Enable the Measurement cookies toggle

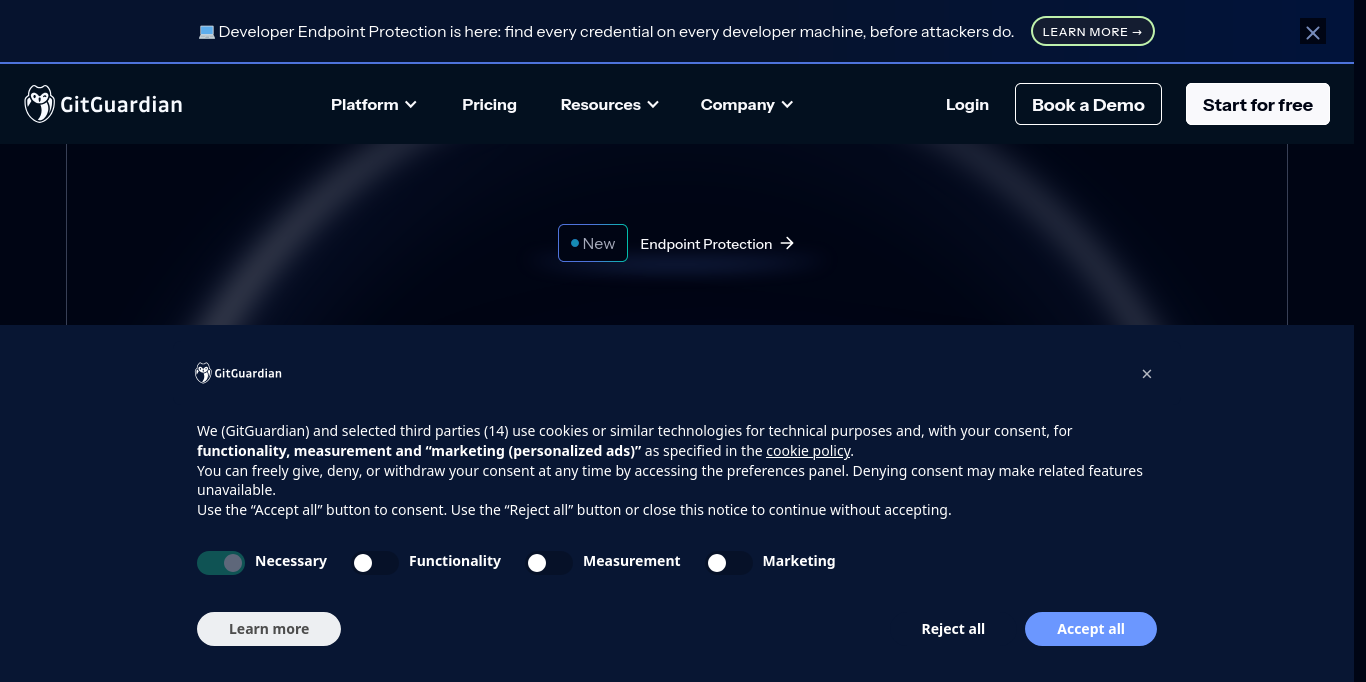click(x=549, y=563)
